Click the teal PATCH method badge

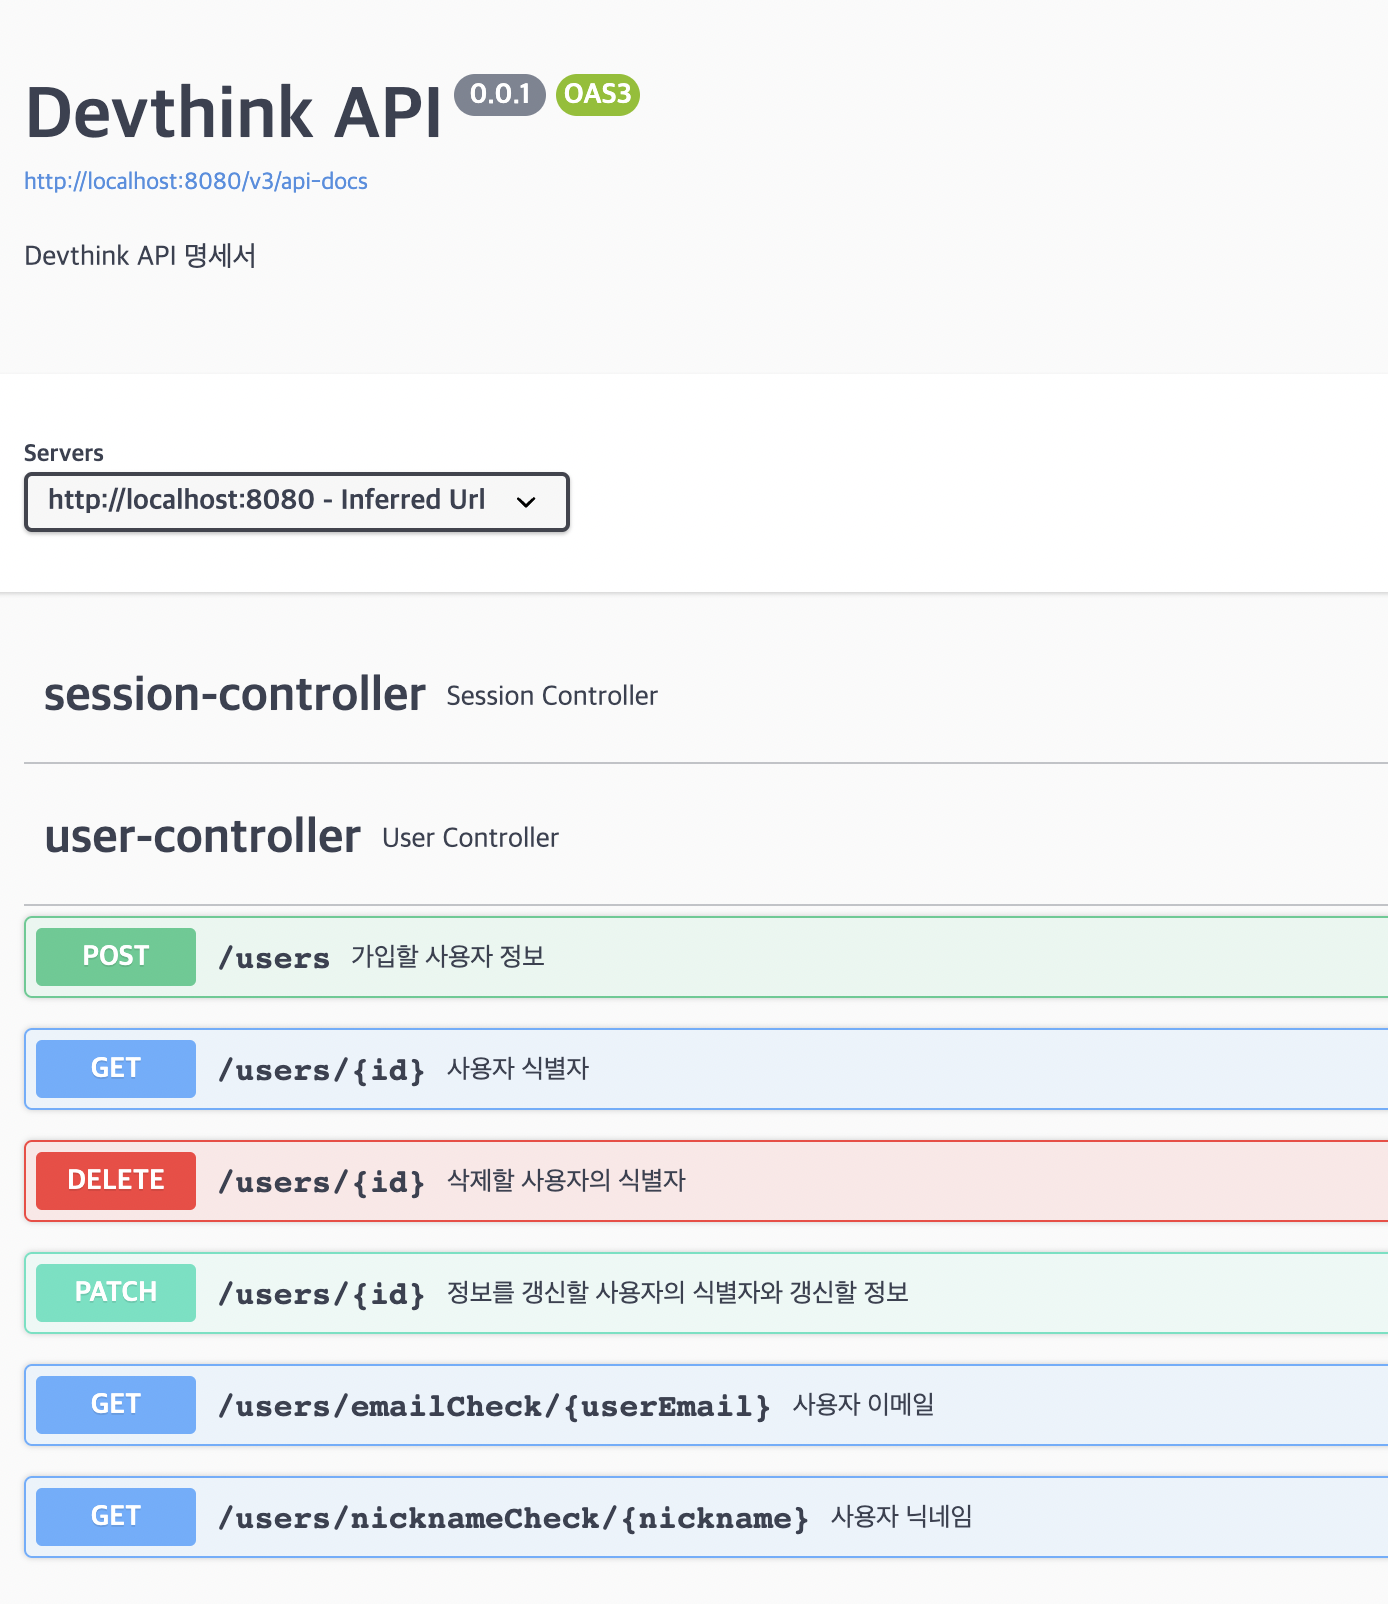pos(116,1293)
